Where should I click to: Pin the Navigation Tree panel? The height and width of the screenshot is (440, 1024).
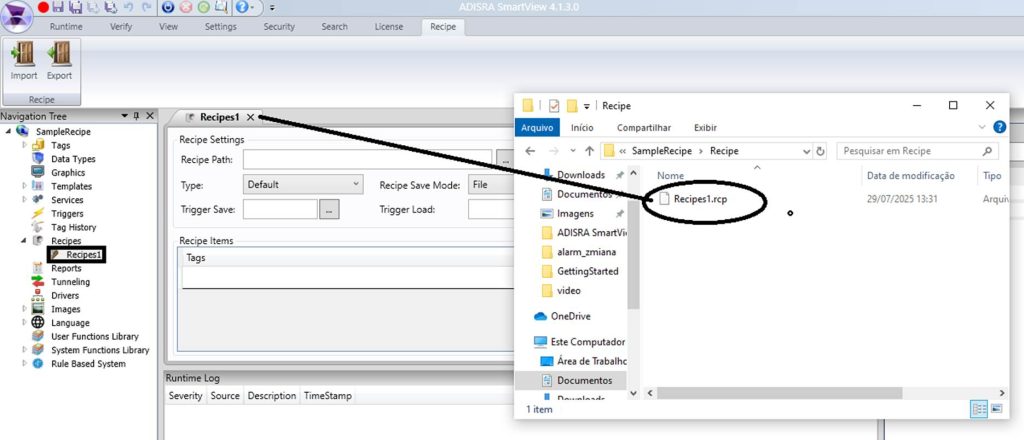137,116
